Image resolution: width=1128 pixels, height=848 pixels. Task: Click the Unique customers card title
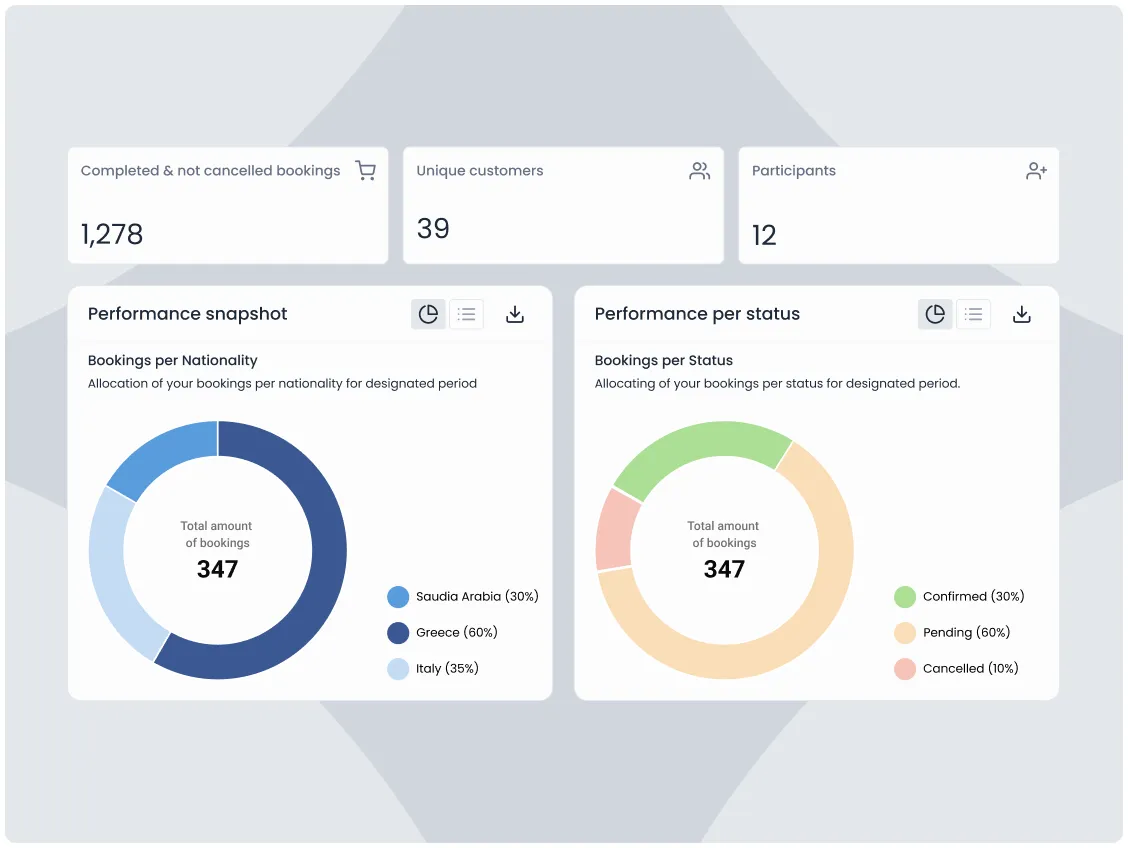[x=480, y=170]
